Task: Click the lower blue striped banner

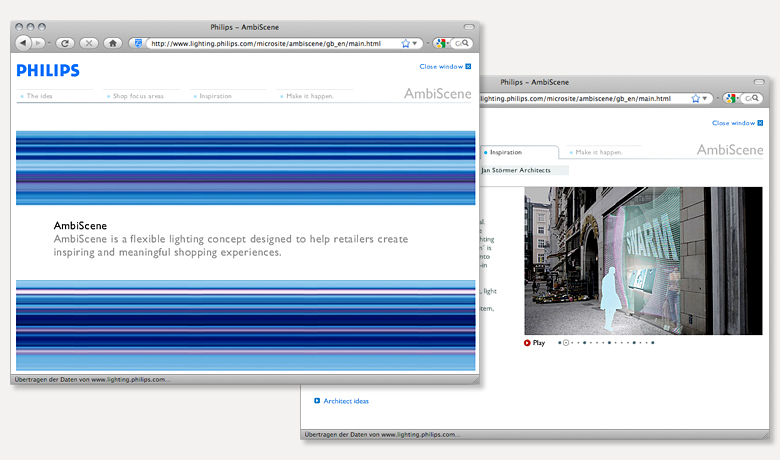Action: point(245,325)
